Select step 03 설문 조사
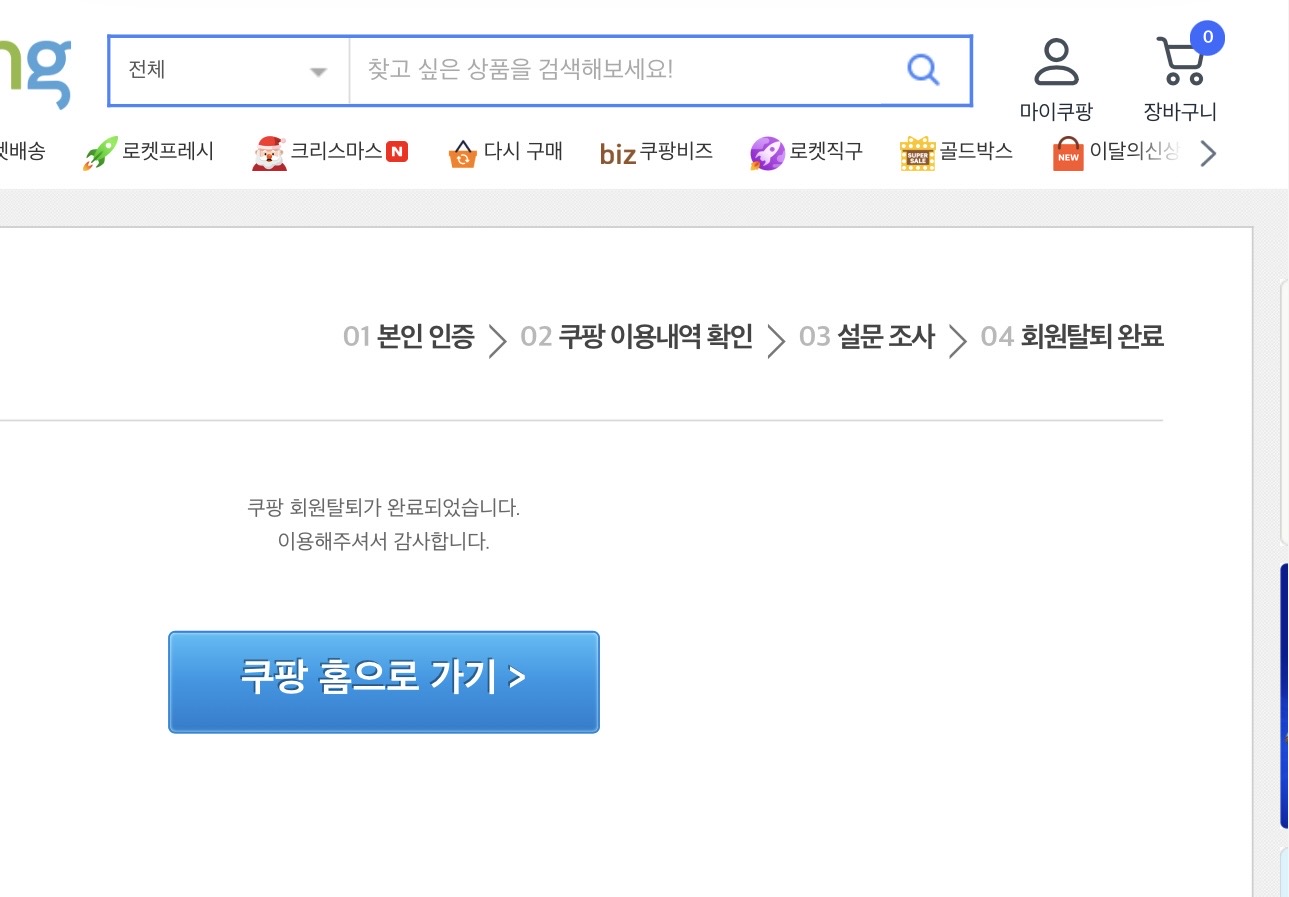Viewport: 1289px width, 897px height. (866, 337)
